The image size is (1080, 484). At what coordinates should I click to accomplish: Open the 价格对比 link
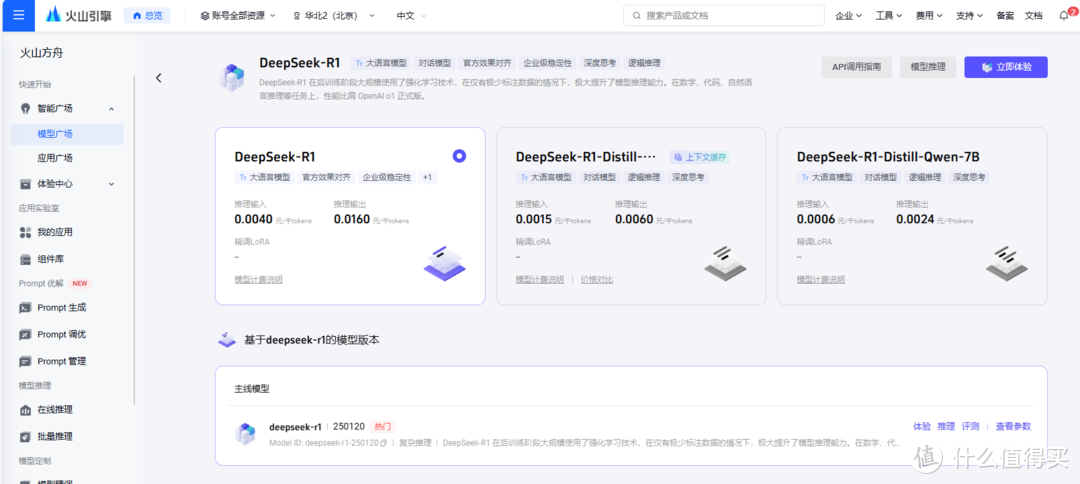[597, 280]
